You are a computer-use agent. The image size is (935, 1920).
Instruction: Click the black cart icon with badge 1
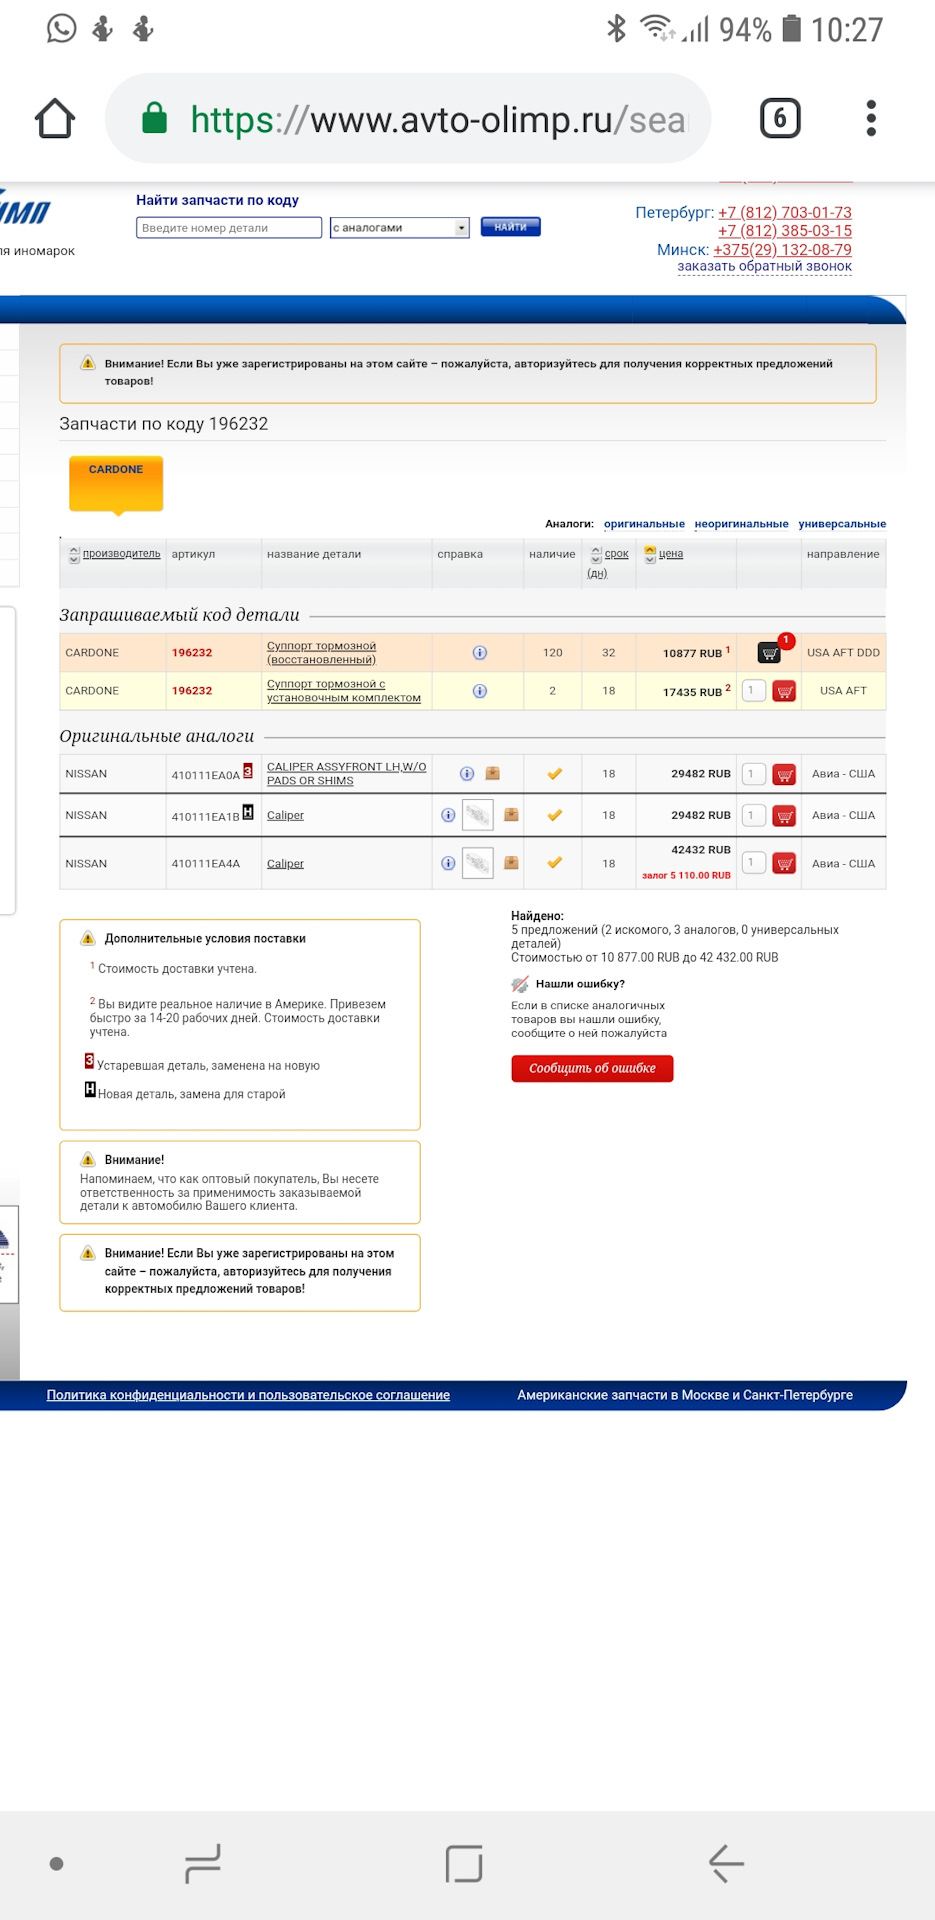tap(770, 653)
